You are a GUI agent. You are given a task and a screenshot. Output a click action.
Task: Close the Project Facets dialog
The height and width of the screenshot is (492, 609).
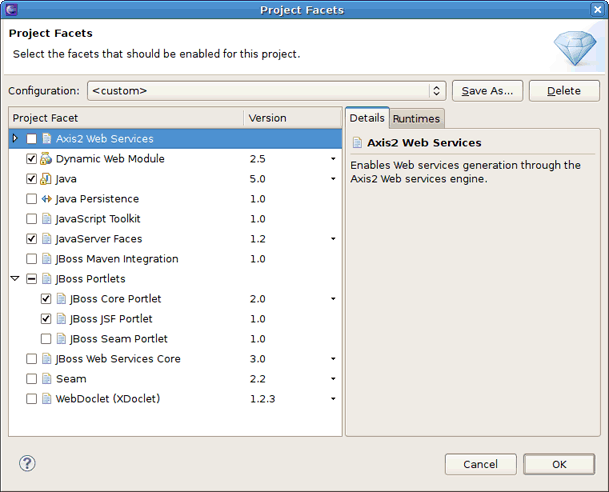(x=598, y=9)
